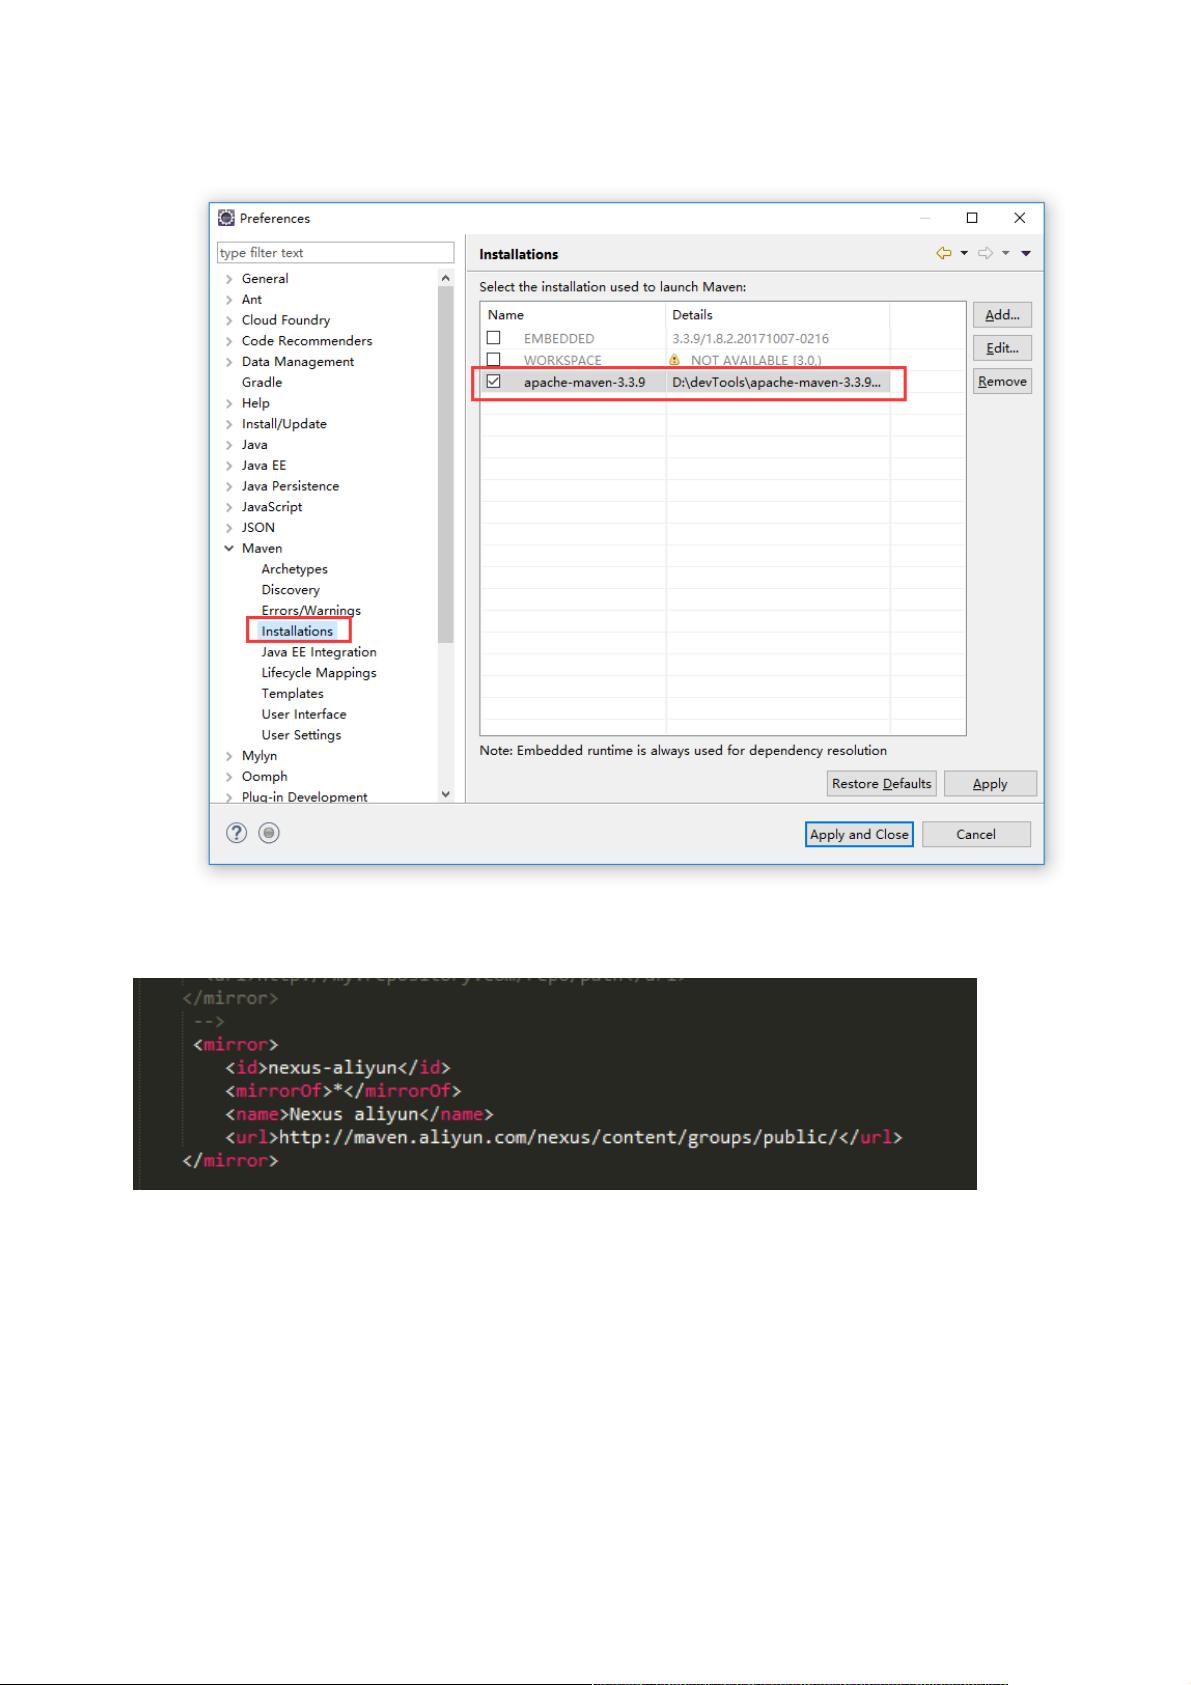Enable the EMBEDDED Maven installation checkbox
The height and width of the screenshot is (1685, 1191).
(x=493, y=338)
